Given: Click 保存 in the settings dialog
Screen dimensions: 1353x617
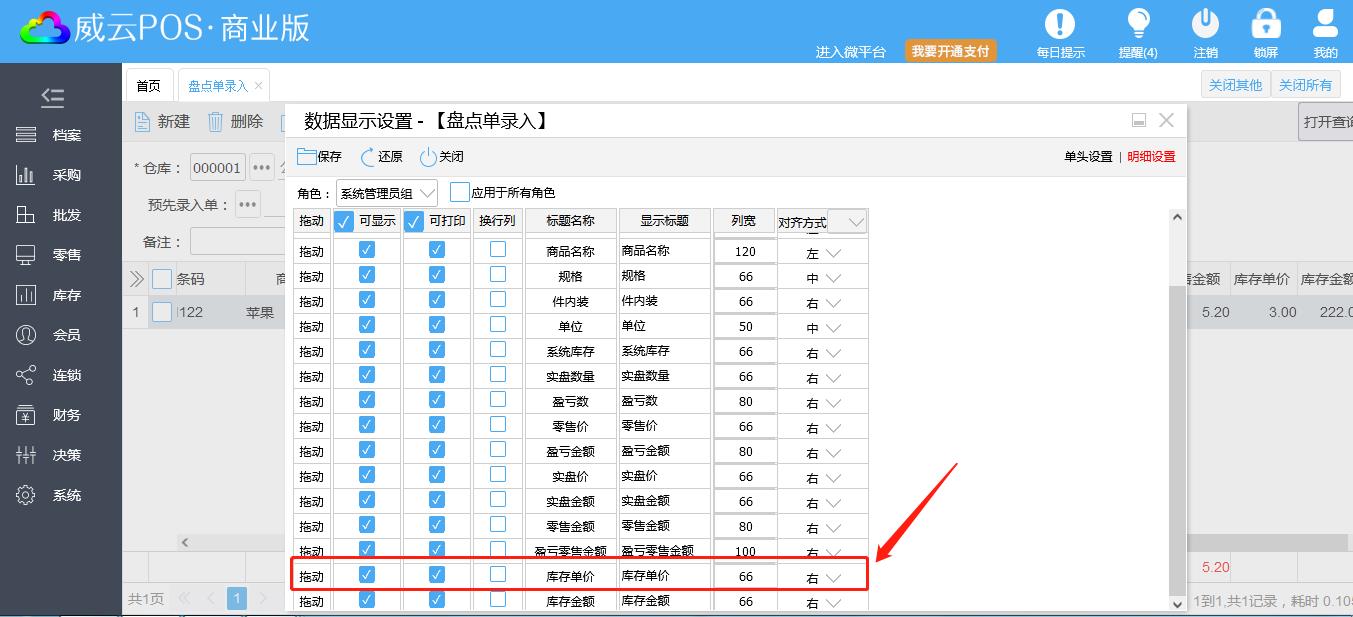Looking at the screenshot, I should click(319, 157).
